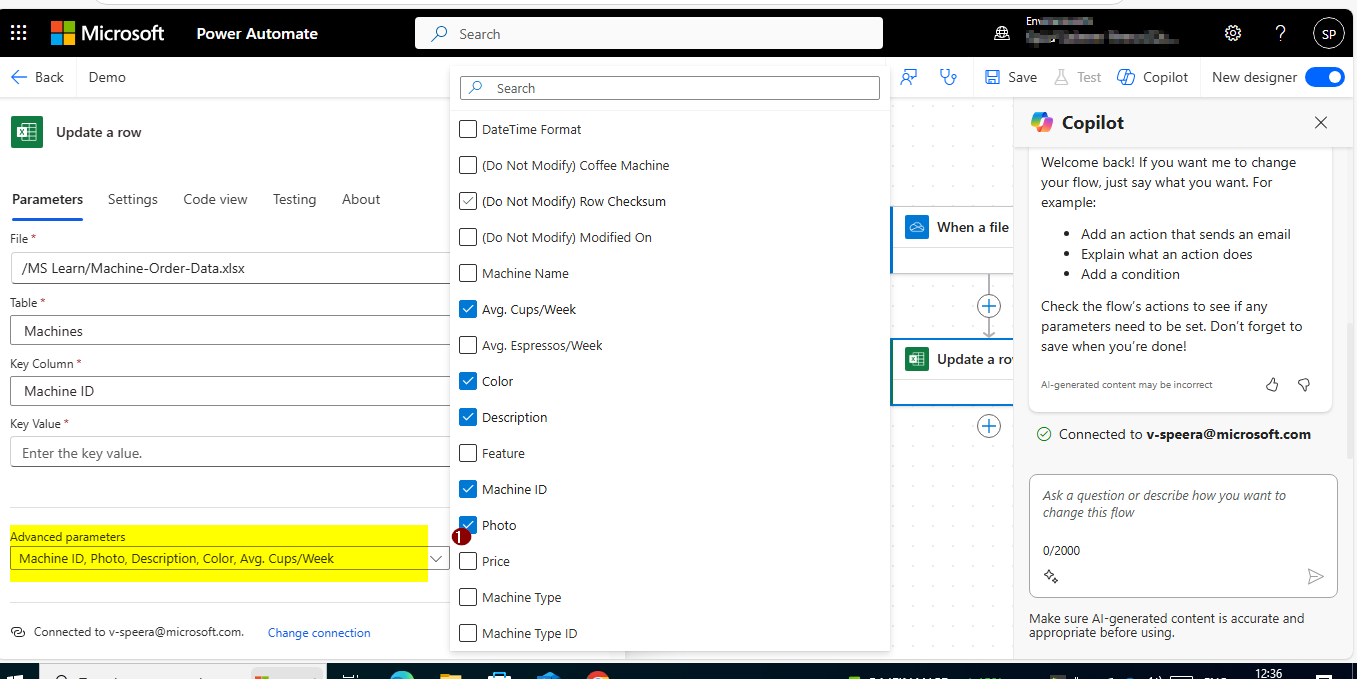
Task: Click the Test flask button
Action: (x=1076, y=77)
